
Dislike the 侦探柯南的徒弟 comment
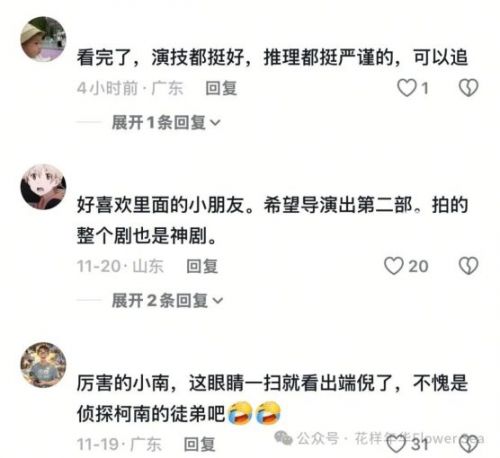[x=469, y=444]
